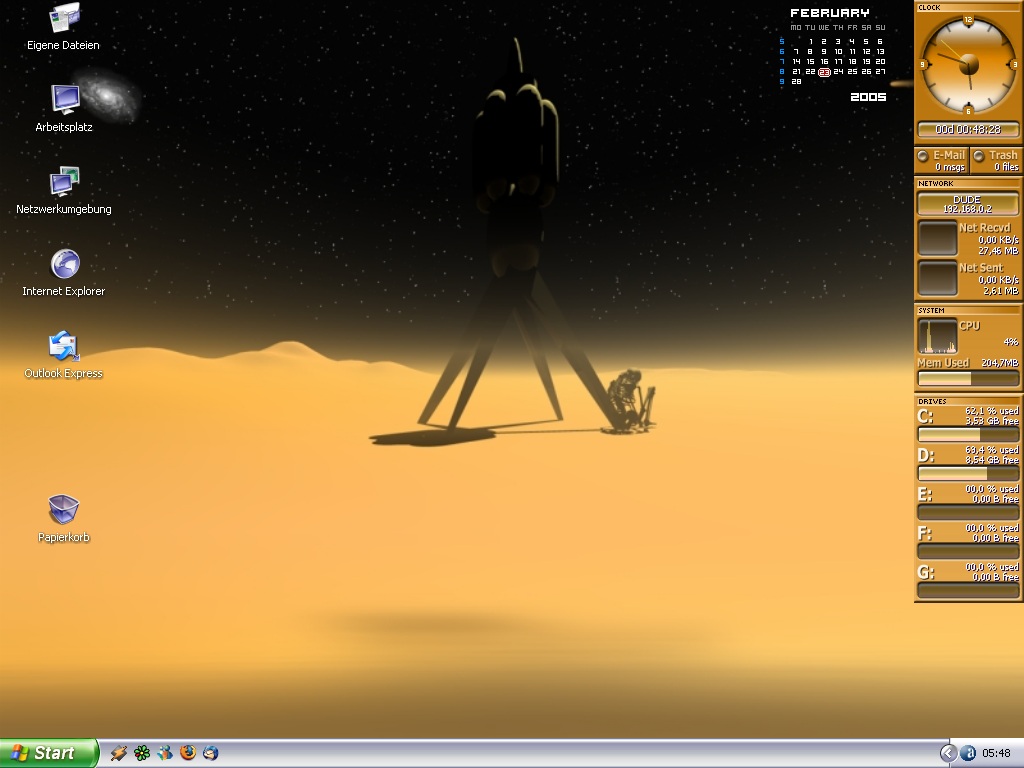This screenshot has width=1024, height=768.
Task: Click drive F: label
Action: (925, 534)
